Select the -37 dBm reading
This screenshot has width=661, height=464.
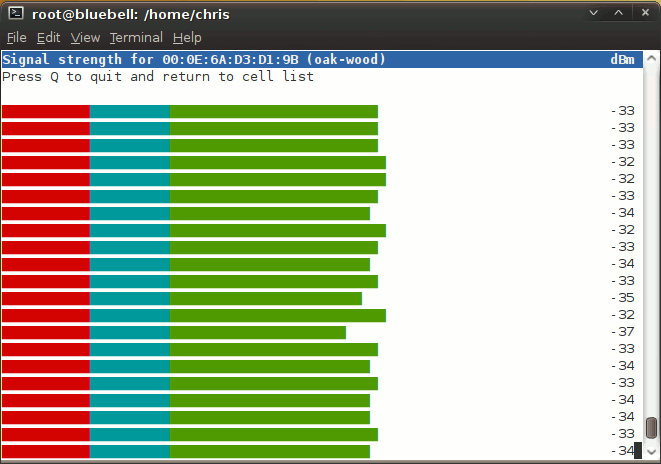point(623,332)
